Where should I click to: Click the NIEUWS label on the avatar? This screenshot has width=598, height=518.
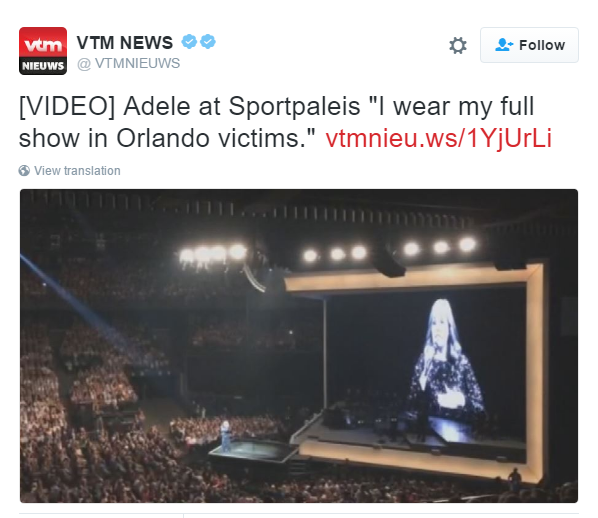click(x=43, y=66)
